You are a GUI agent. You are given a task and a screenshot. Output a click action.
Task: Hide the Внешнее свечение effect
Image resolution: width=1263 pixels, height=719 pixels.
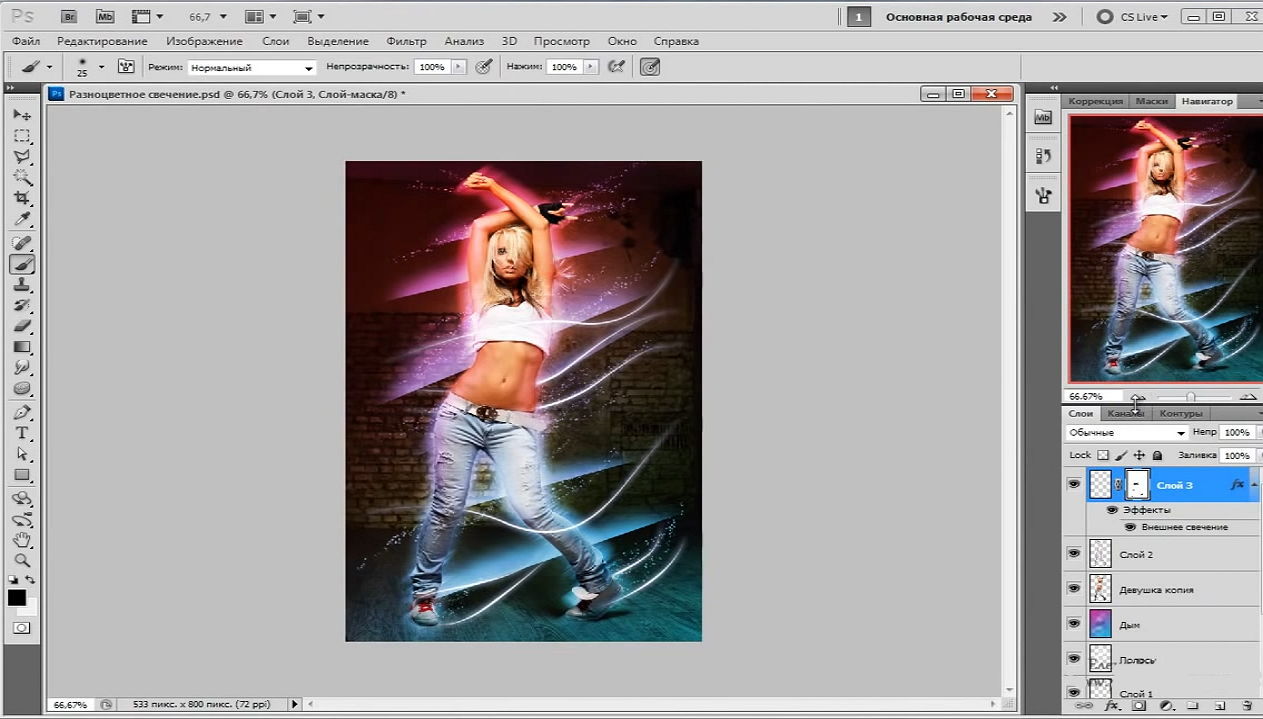(1130, 527)
